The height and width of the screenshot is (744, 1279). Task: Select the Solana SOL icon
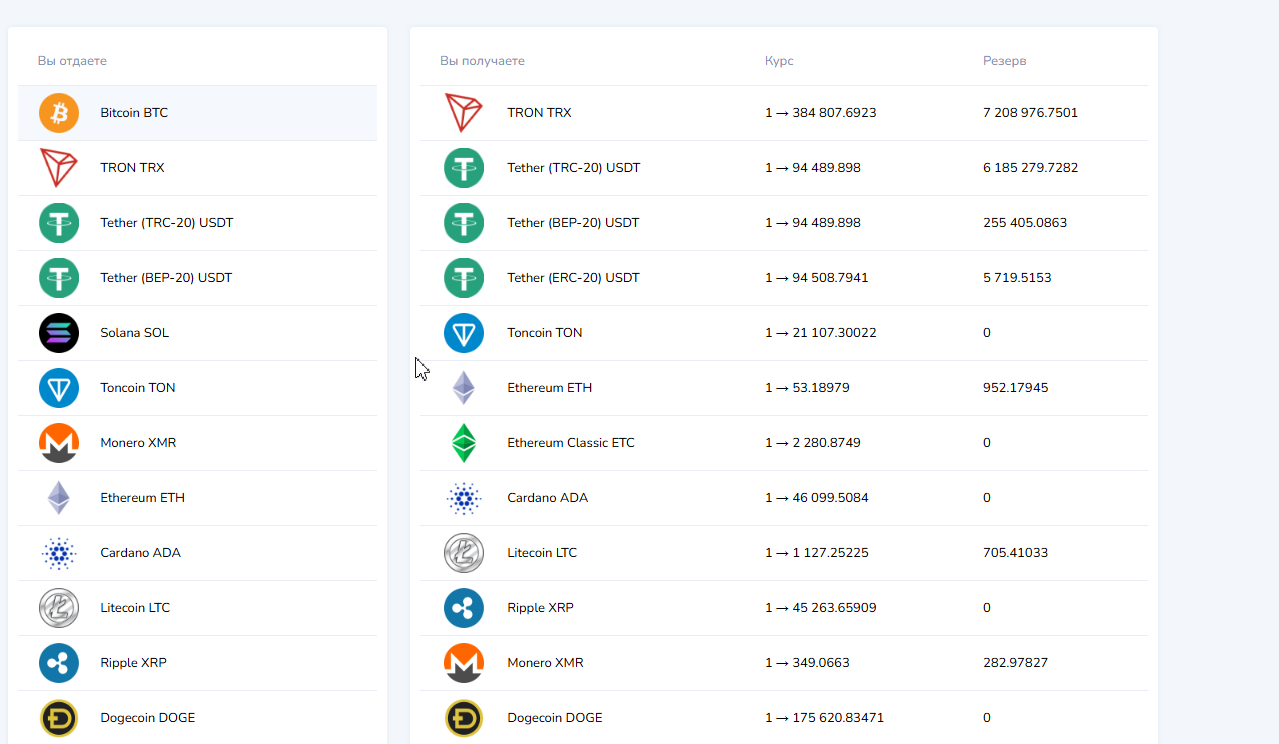tap(59, 333)
